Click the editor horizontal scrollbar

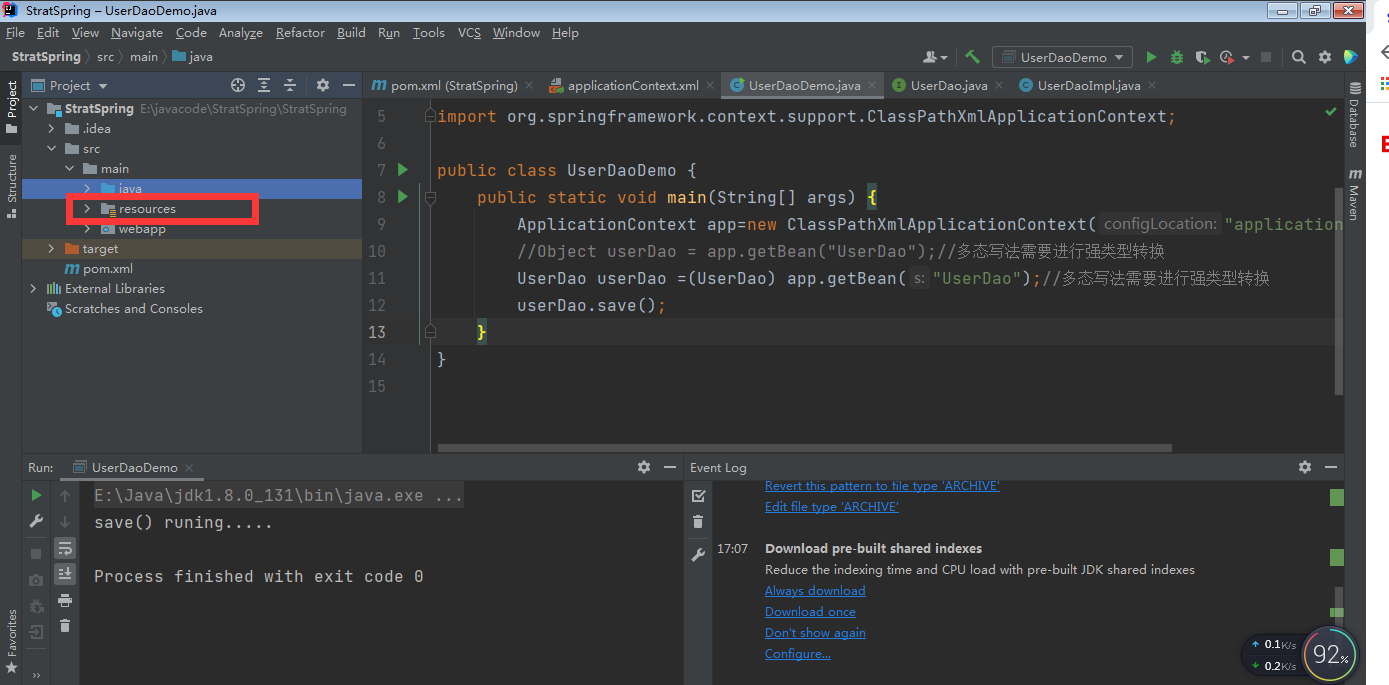(804, 448)
